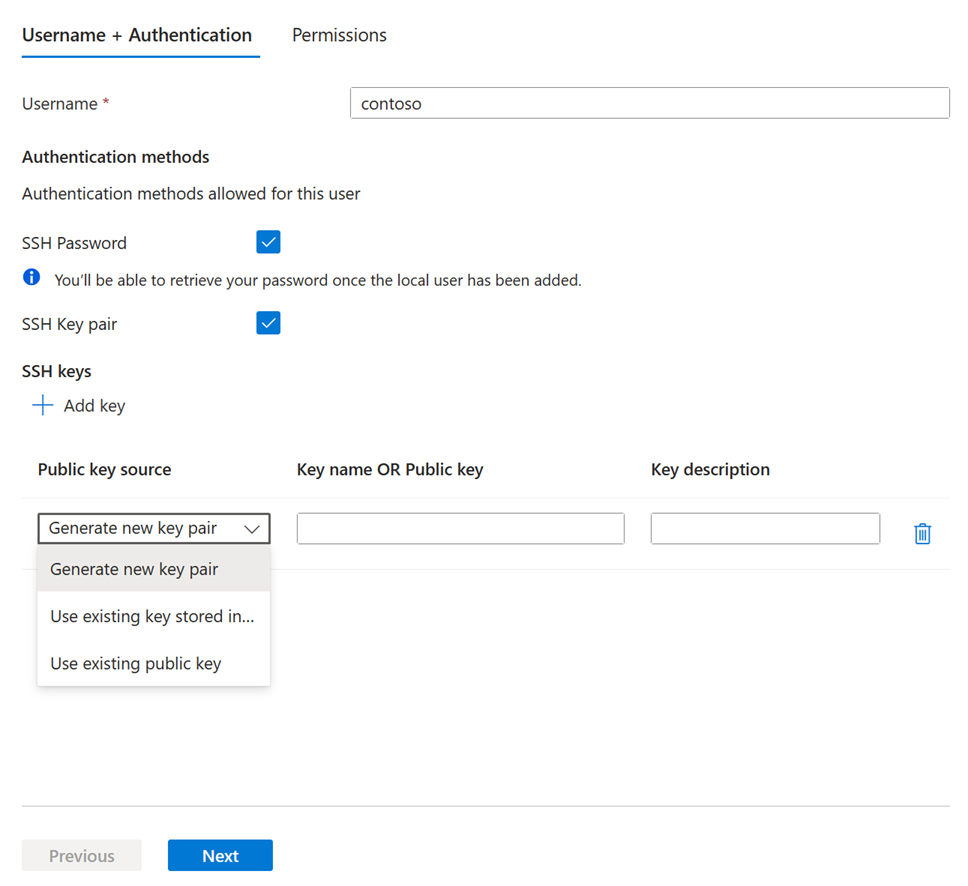Delete the SSH key row using the trash icon
Image resolution: width=968 pixels, height=886 pixels.
point(922,533)
